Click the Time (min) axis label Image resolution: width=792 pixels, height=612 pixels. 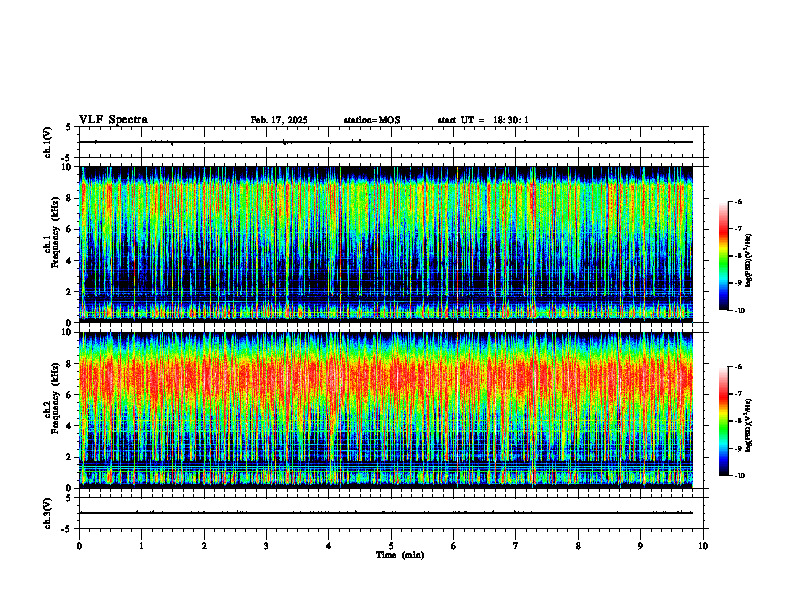pos(400,555)
